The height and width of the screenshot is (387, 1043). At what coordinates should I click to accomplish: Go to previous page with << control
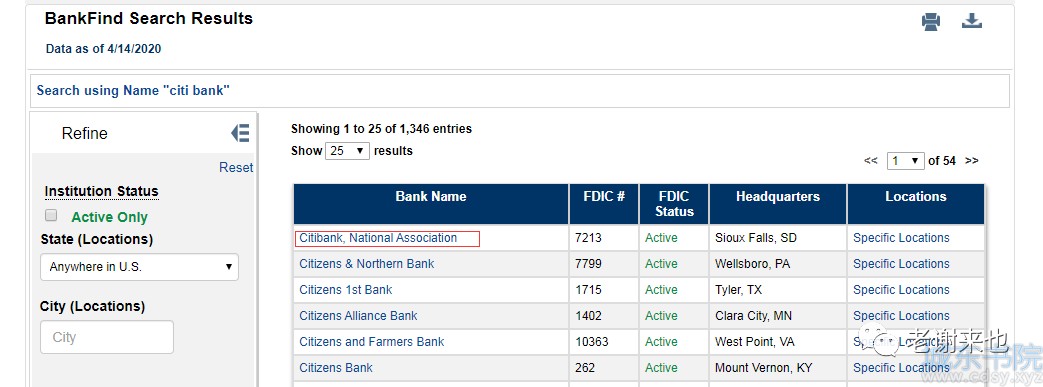pos(871,161)
